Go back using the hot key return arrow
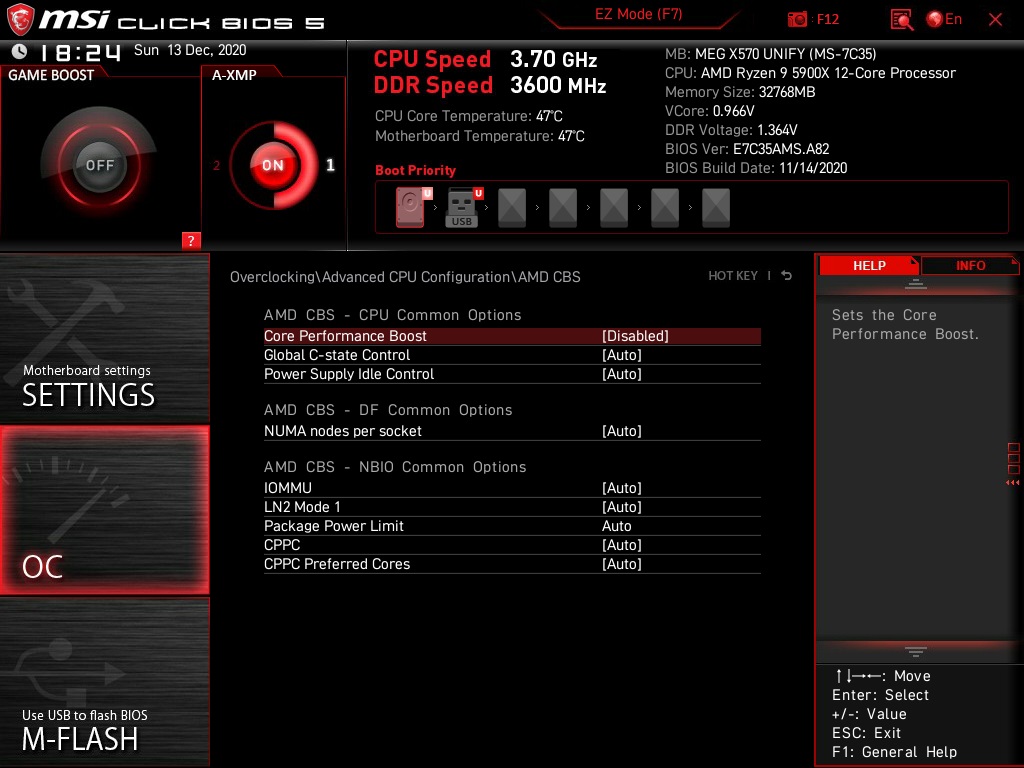This screenshot has width=1024, height=768. (787, 276)
